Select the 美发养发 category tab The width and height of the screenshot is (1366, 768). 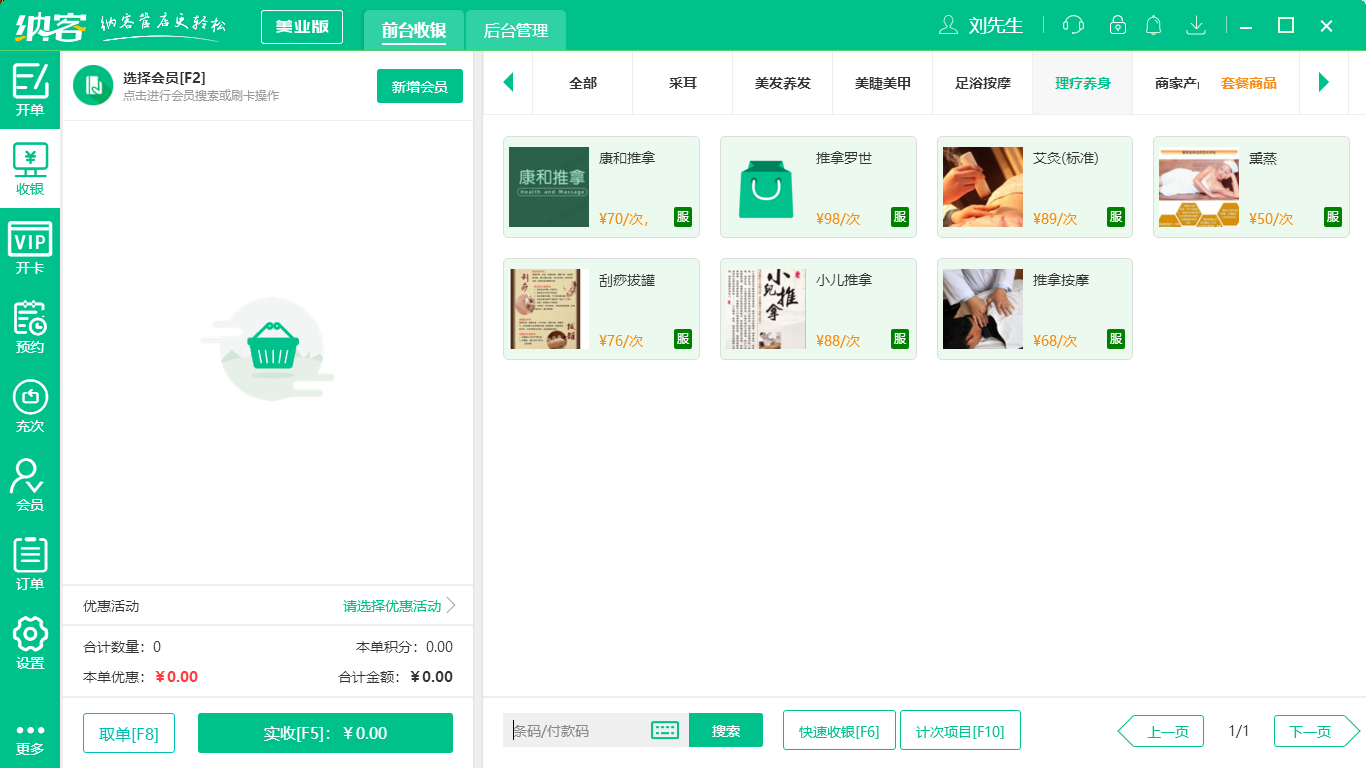783,83
